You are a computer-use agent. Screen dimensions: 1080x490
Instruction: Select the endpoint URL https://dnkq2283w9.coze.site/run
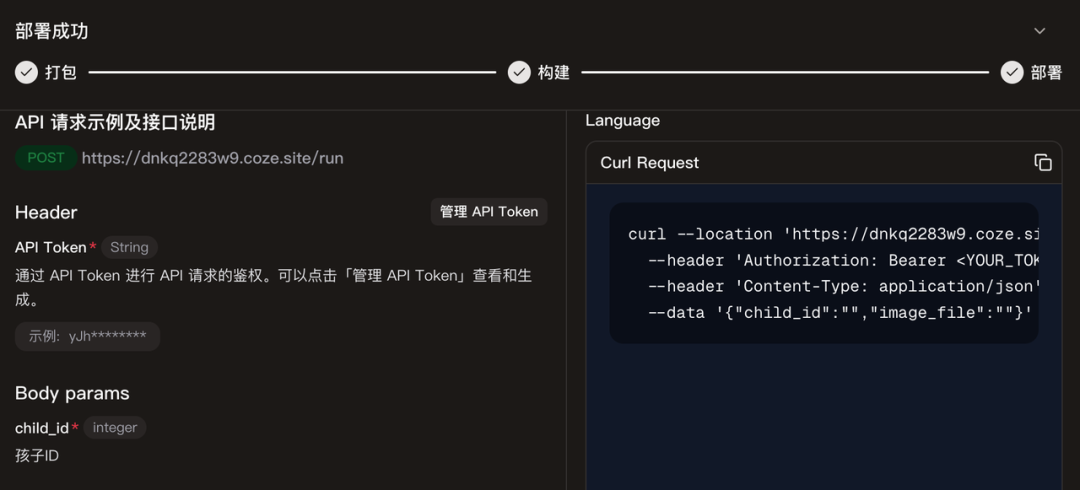pos(213,159)
